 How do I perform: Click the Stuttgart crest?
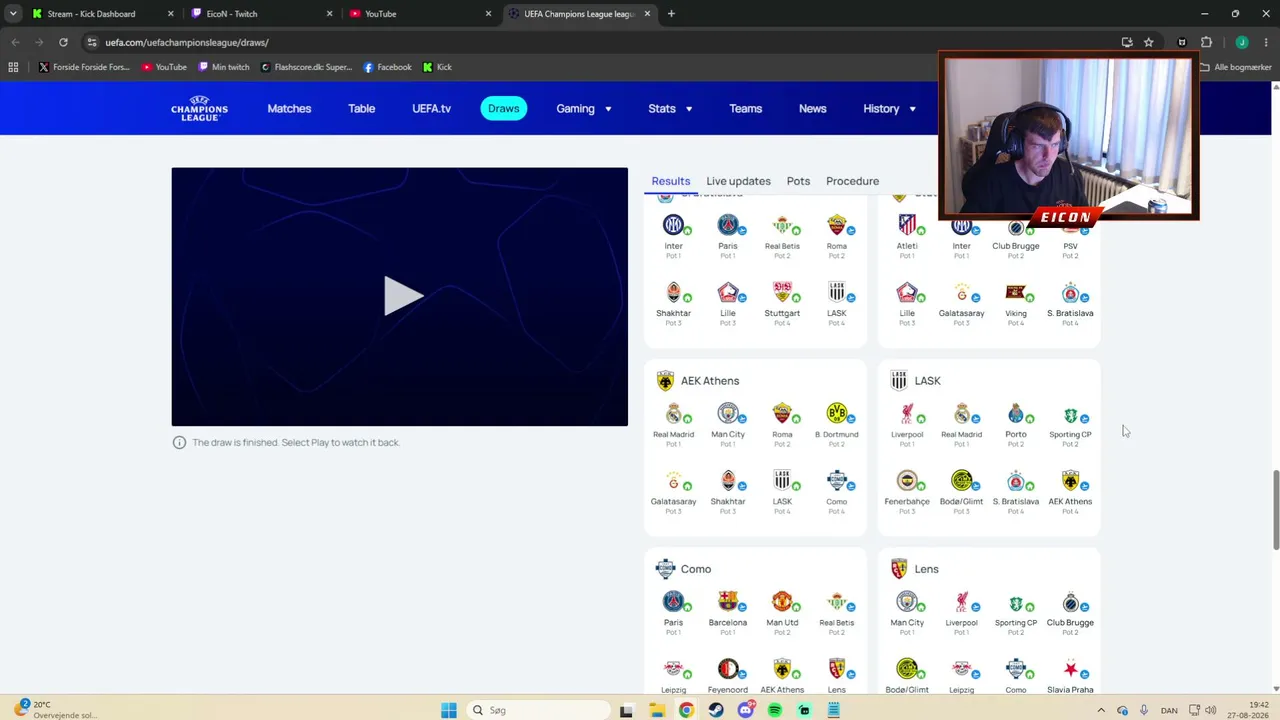(x=782, y=292)
